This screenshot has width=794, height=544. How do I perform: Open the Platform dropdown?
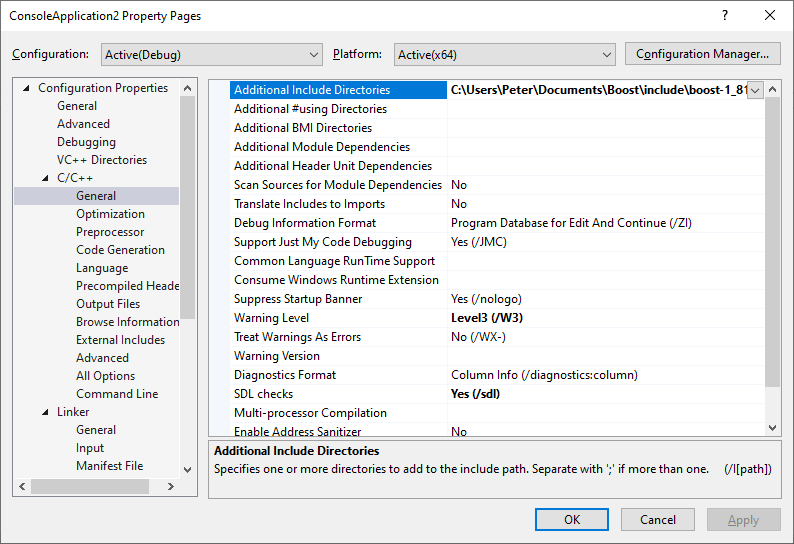[504, 54]
